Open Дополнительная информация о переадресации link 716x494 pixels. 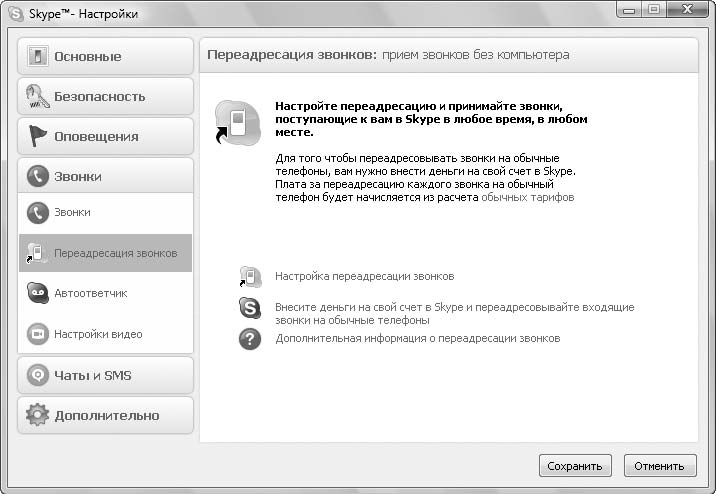click(417, 339)
